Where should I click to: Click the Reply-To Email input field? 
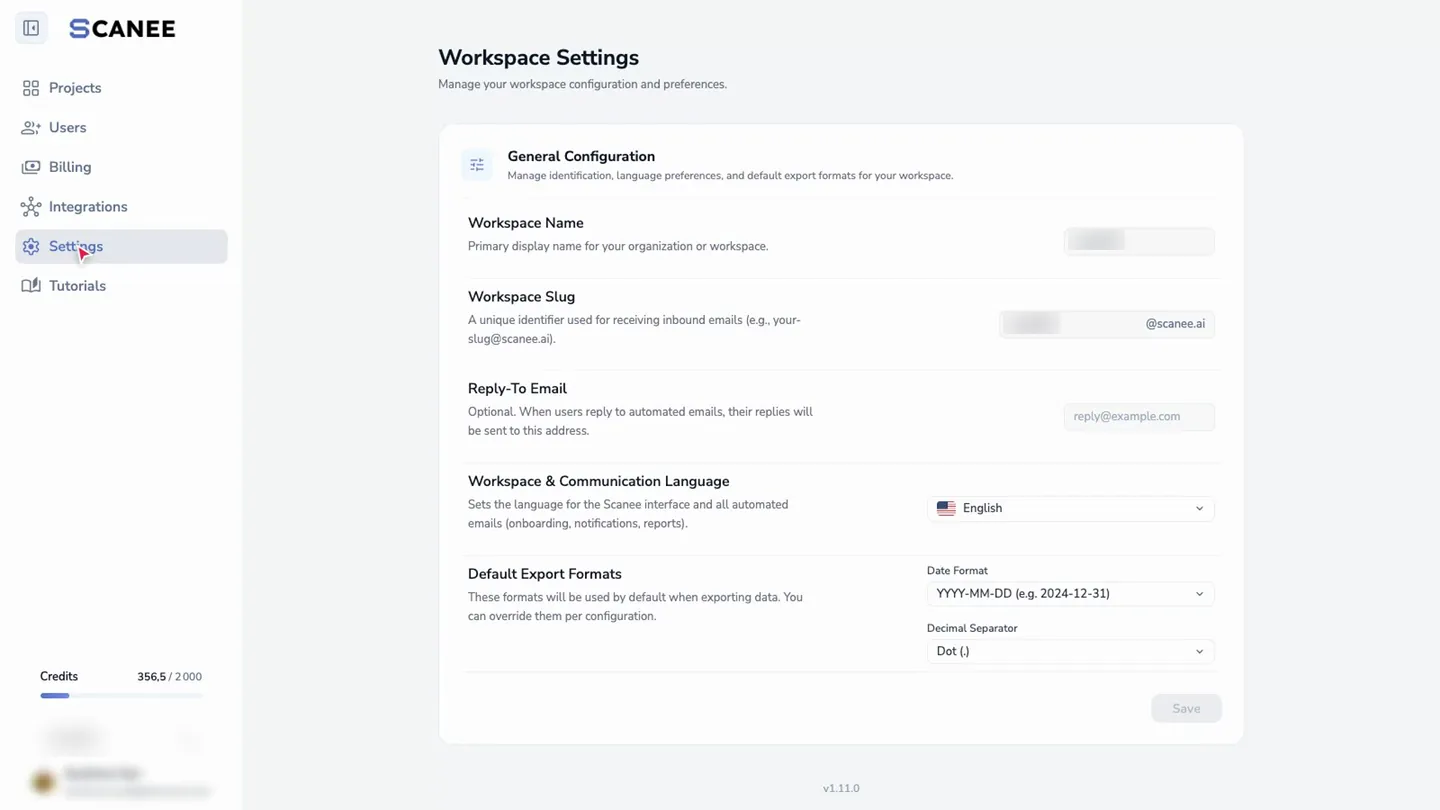(1139, 417)
